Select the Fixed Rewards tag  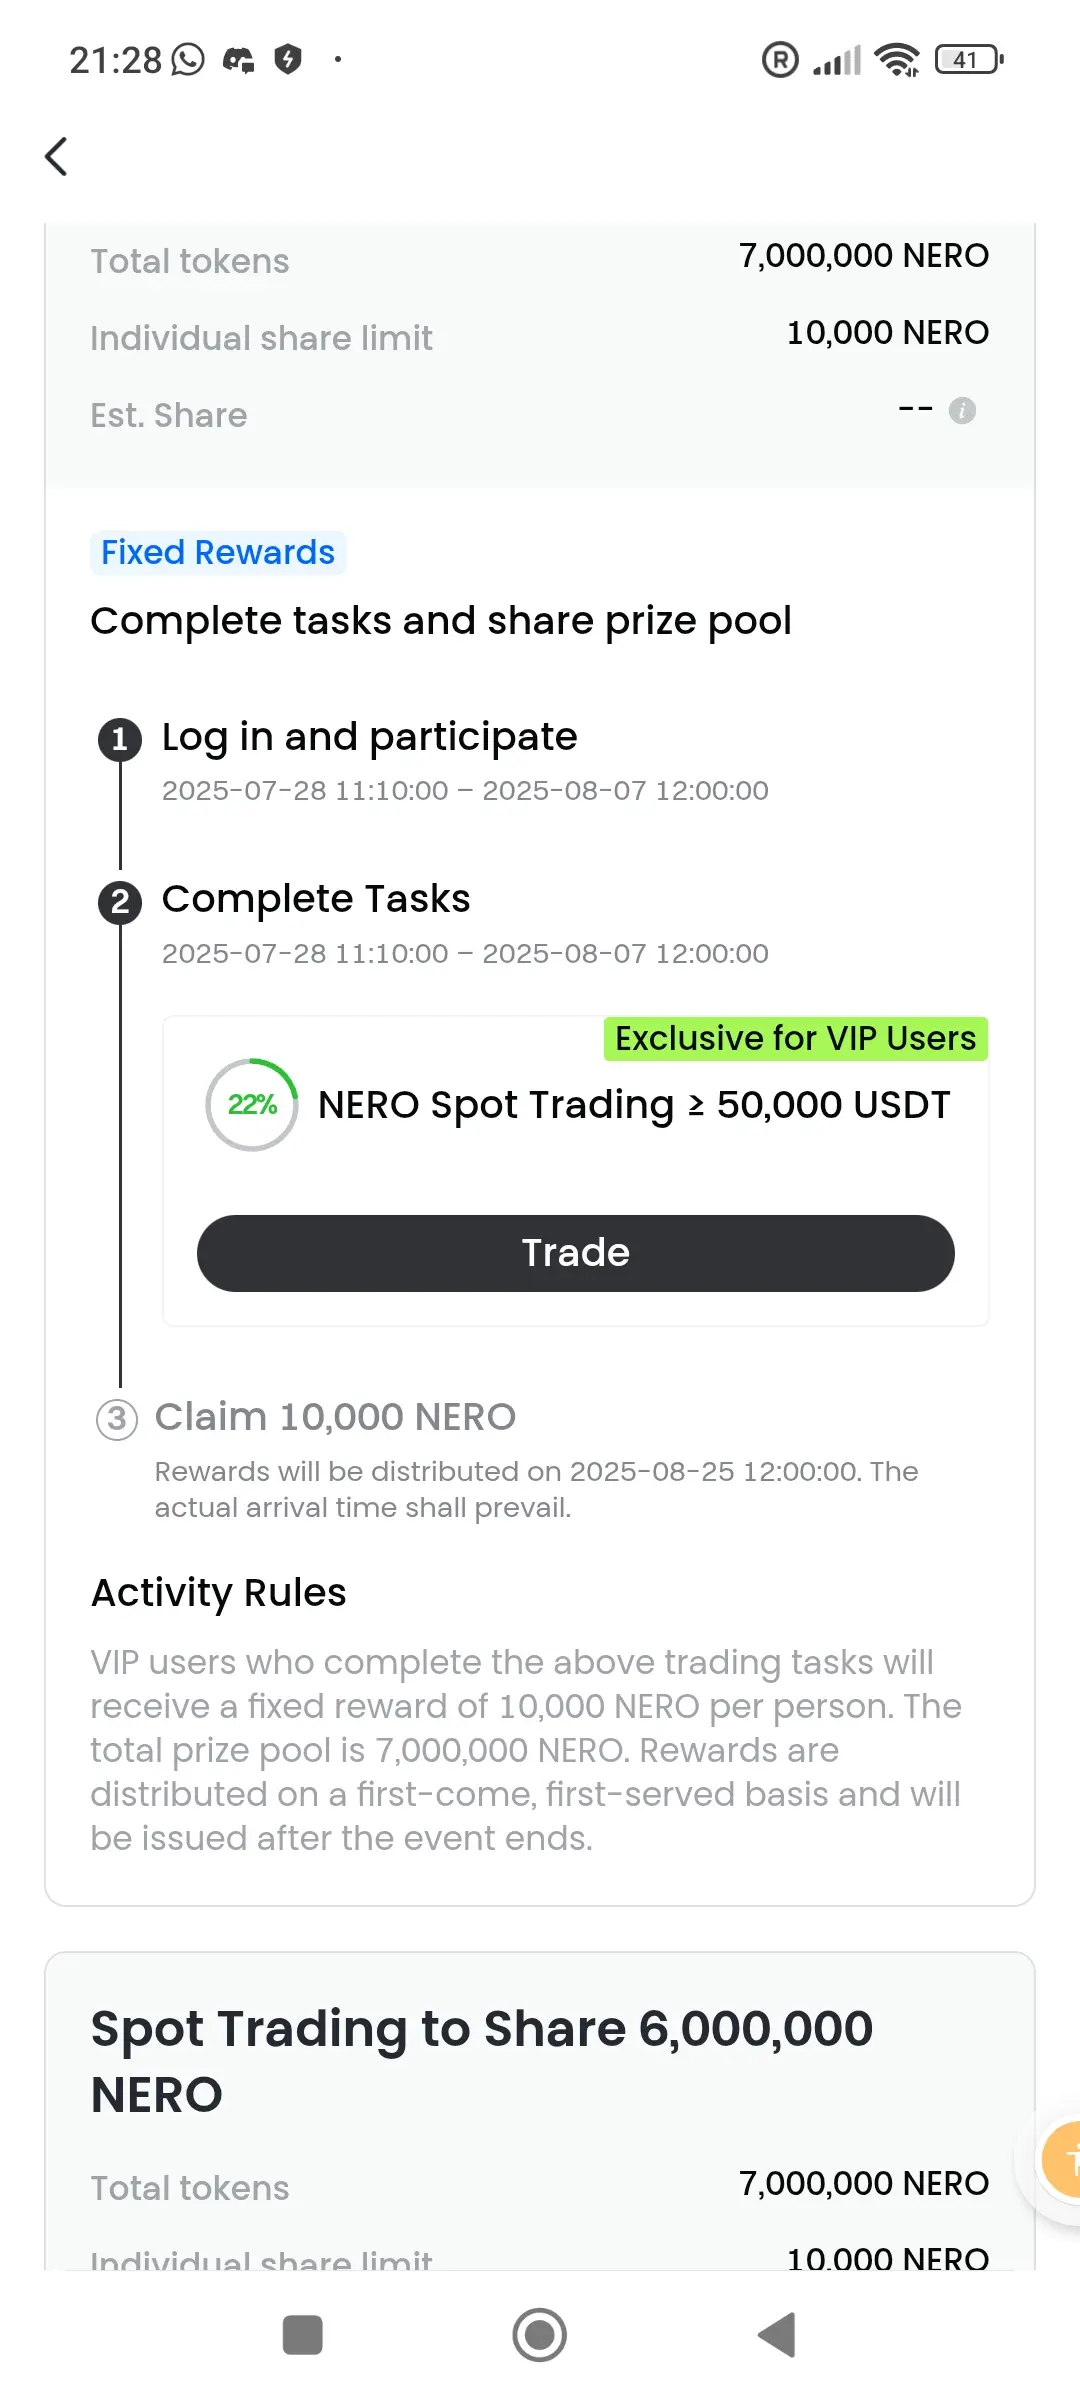218,552
